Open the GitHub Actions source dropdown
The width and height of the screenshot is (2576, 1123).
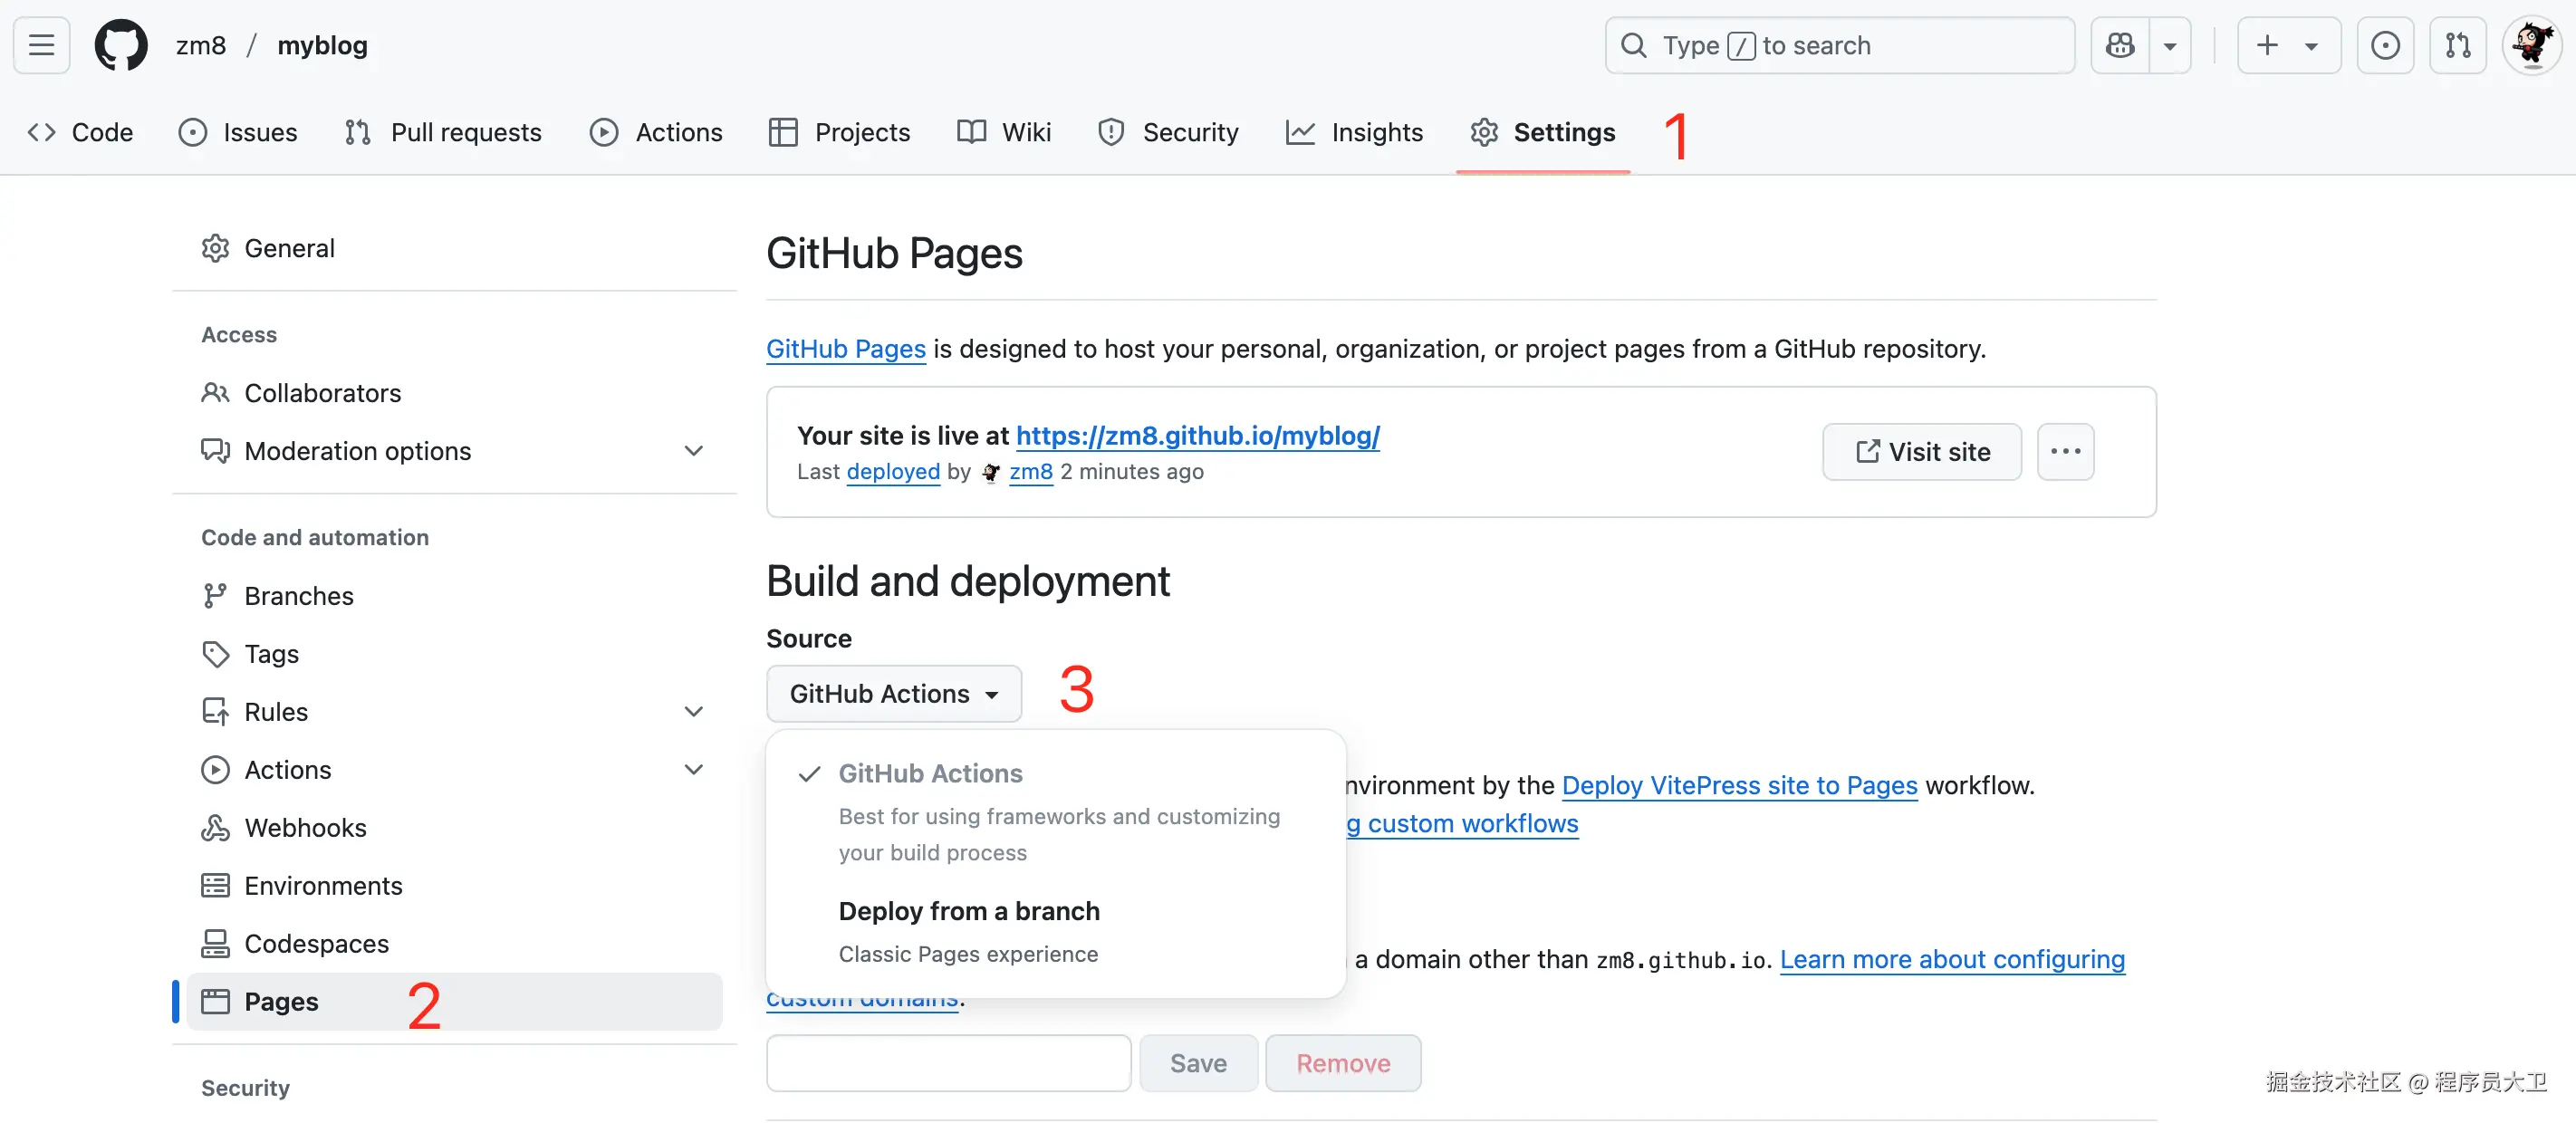click(893, 694)
